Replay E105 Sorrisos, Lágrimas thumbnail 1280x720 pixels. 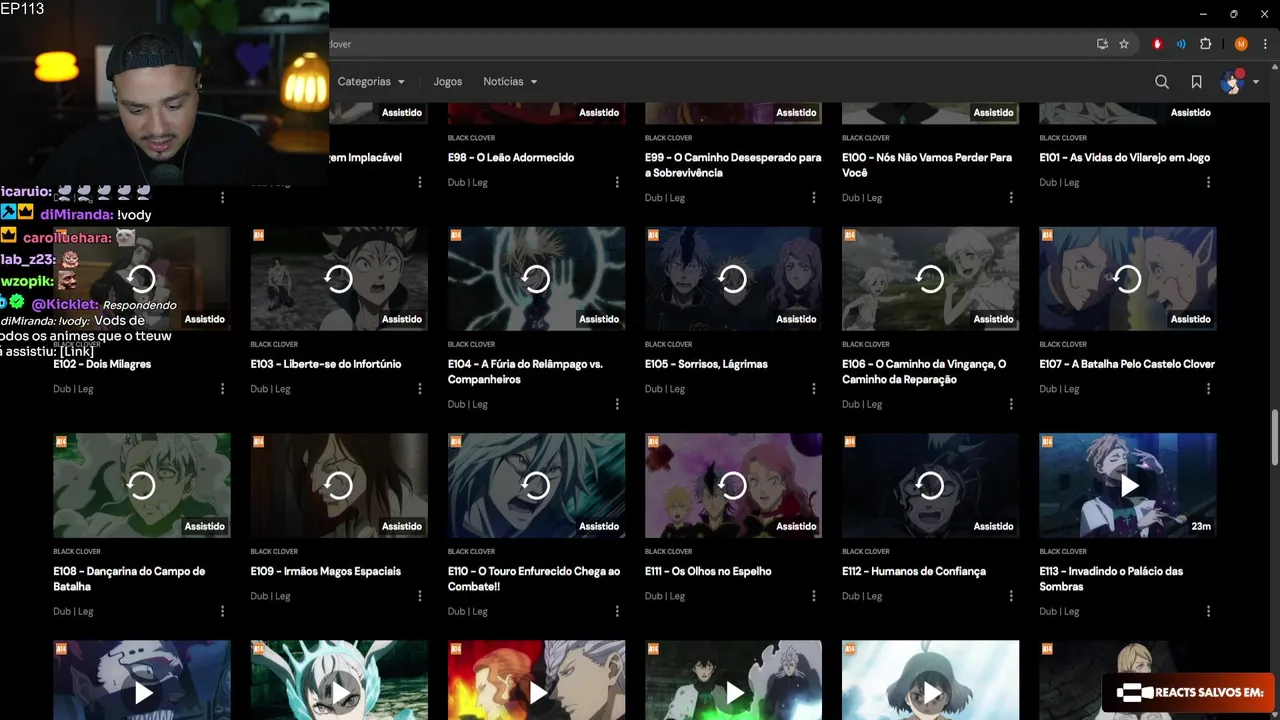733,279
